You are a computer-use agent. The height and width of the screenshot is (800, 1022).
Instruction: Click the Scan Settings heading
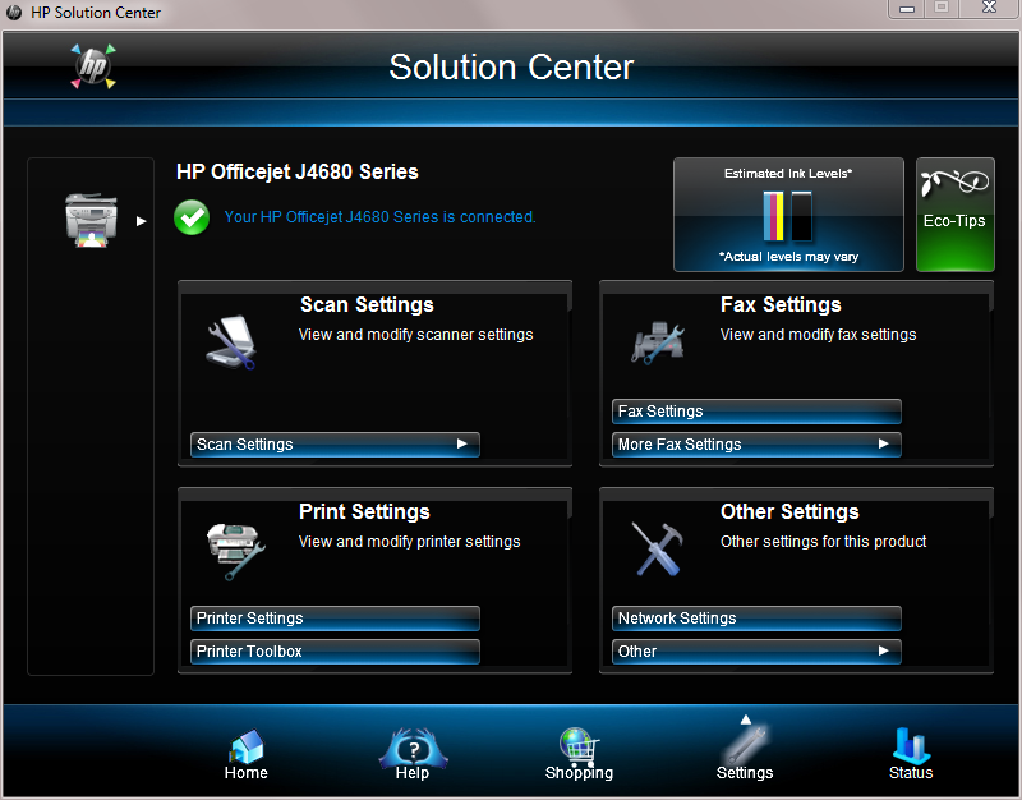point(367,304)
